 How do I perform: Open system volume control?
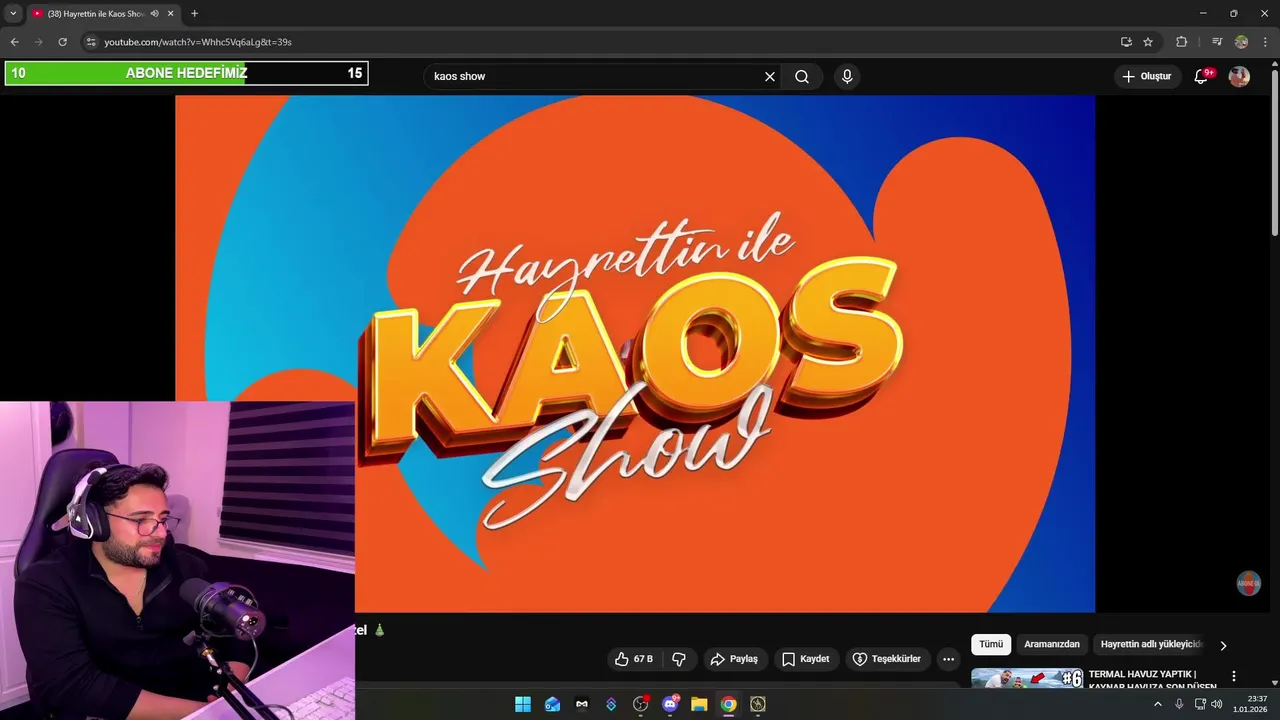[1217, 704]
